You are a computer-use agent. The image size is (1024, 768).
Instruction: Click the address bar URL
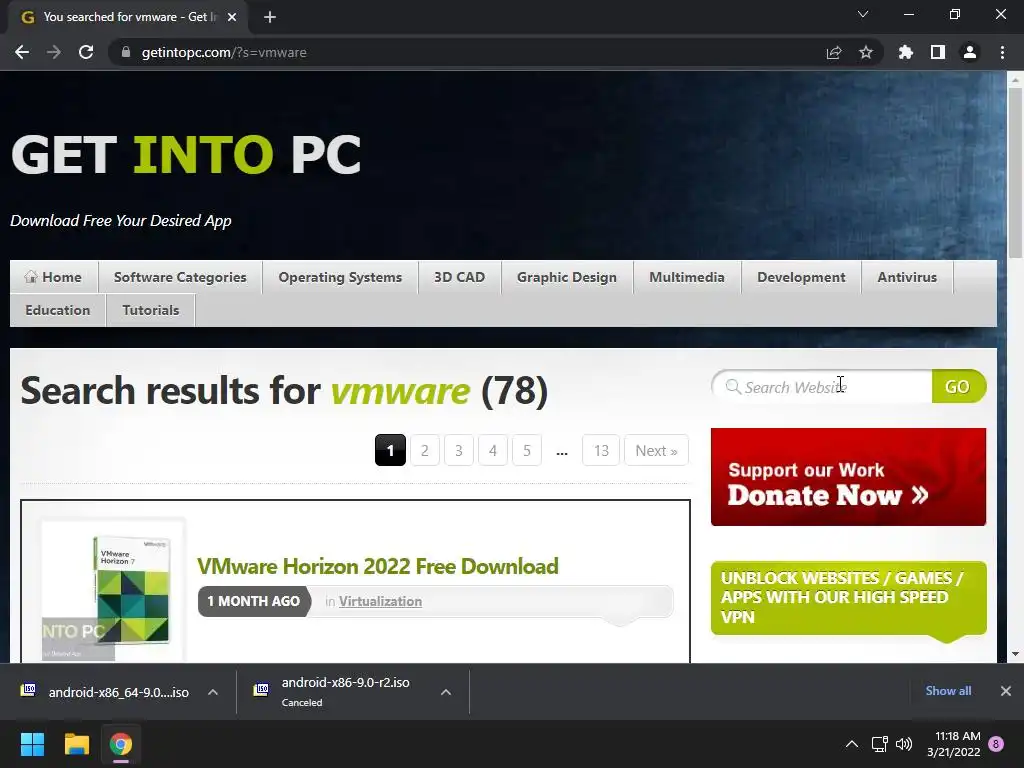pos(224,52)
